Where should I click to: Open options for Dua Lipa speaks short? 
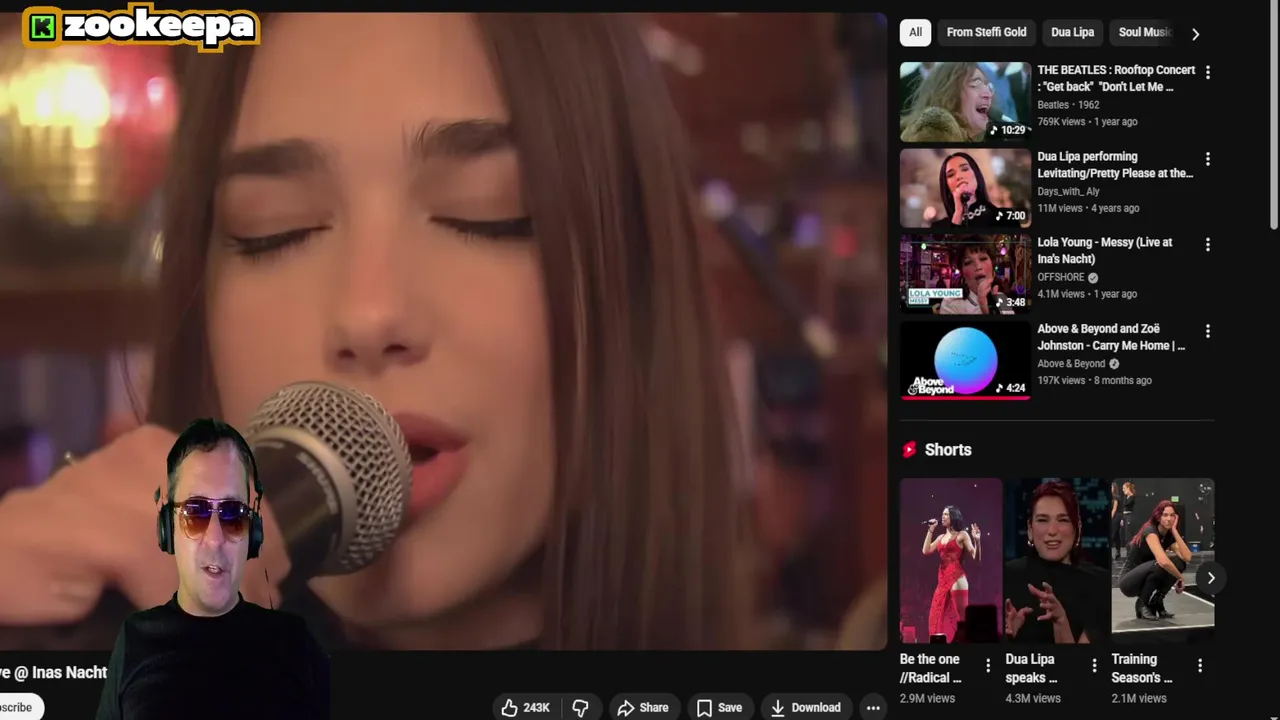coord(1094,665)
